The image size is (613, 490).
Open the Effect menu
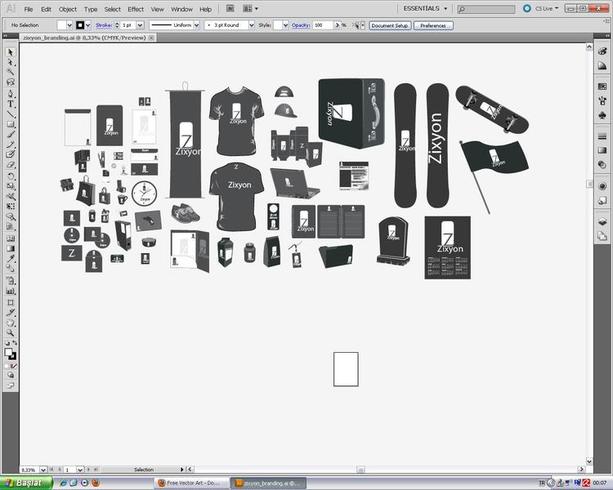coord(135,9)
